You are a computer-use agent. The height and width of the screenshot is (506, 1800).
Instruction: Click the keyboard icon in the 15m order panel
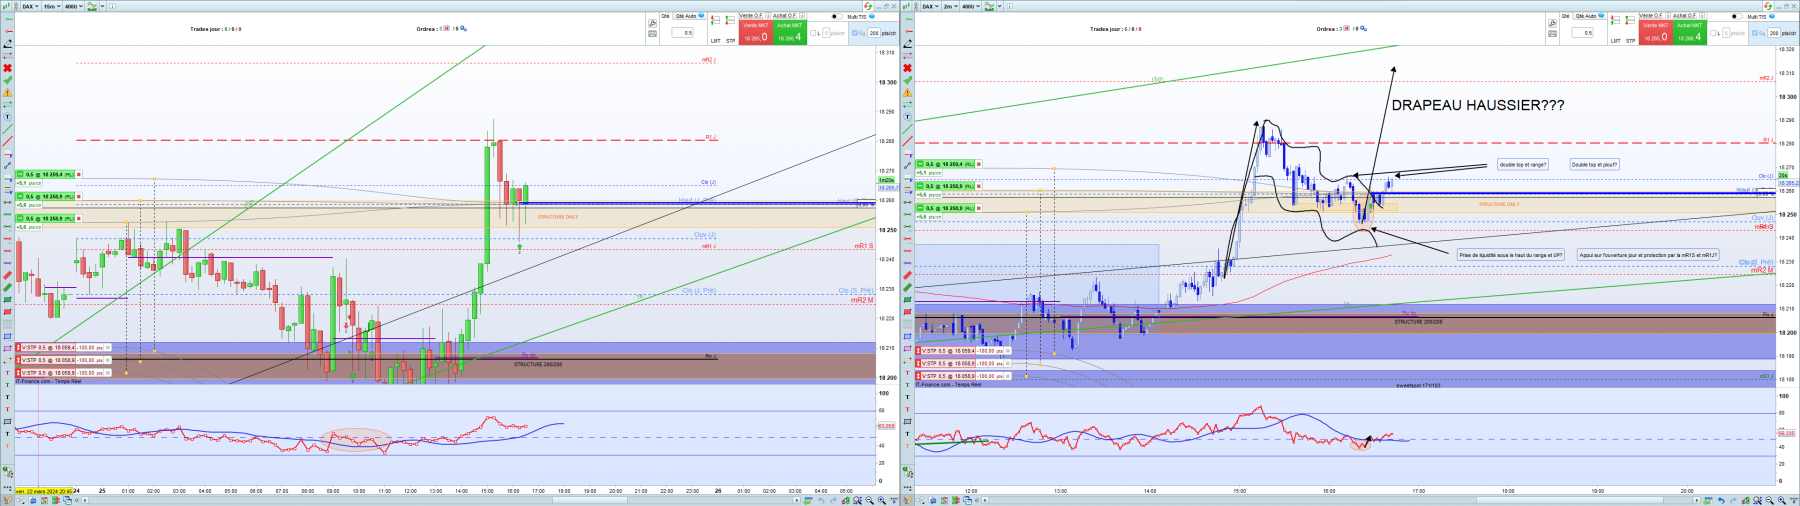(x=652, y=34)
